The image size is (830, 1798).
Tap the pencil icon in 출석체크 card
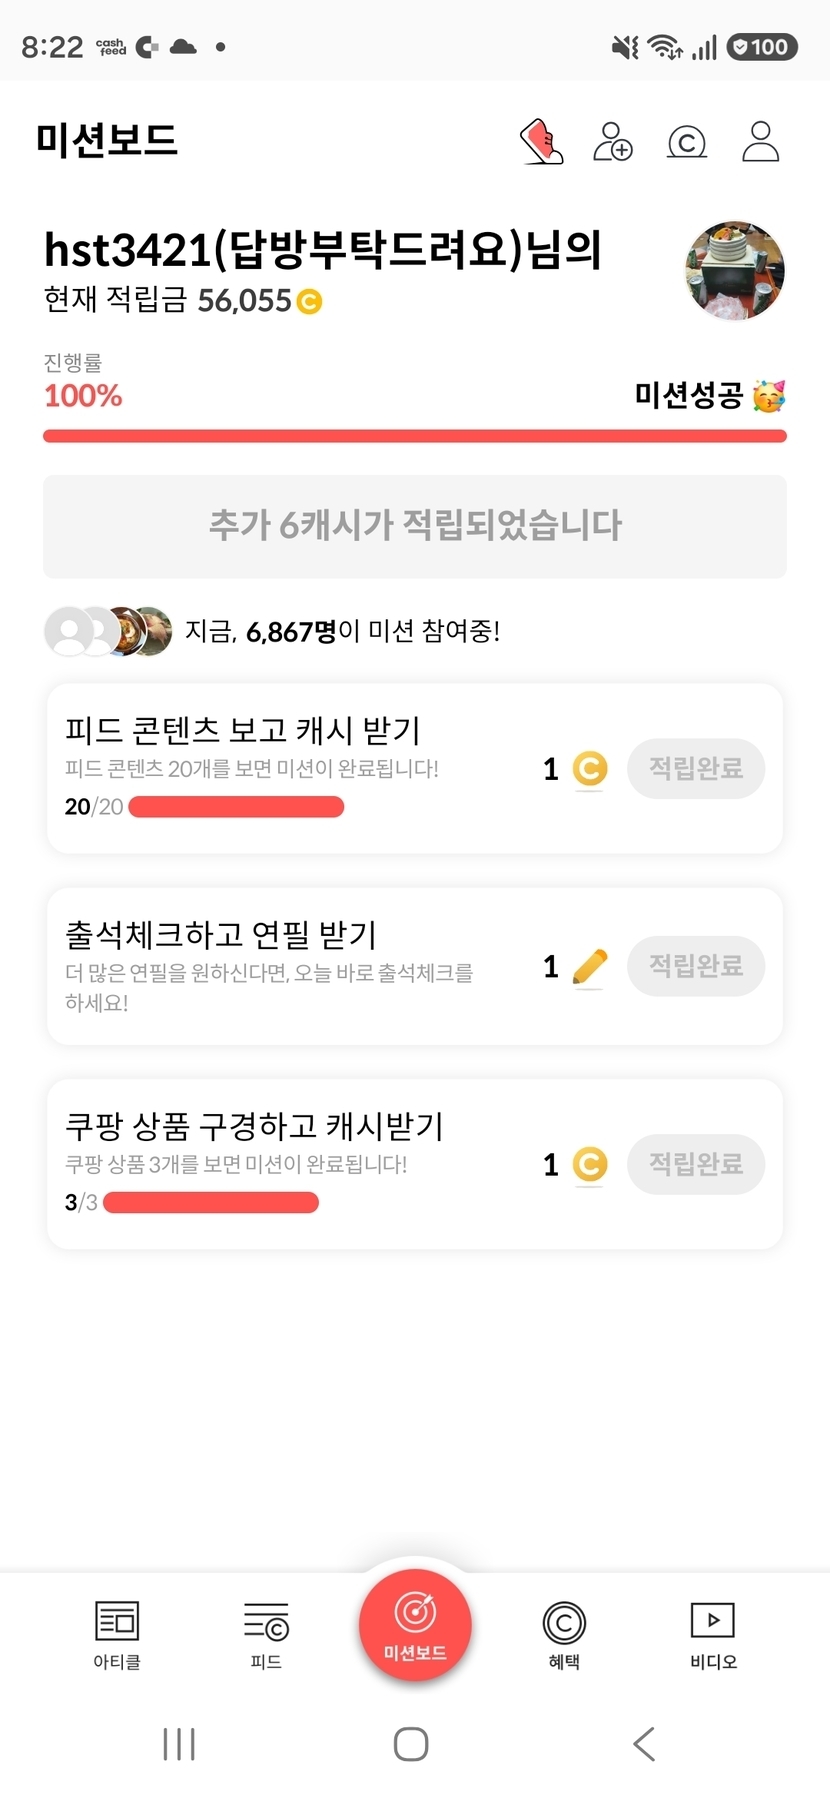(590, 967)
